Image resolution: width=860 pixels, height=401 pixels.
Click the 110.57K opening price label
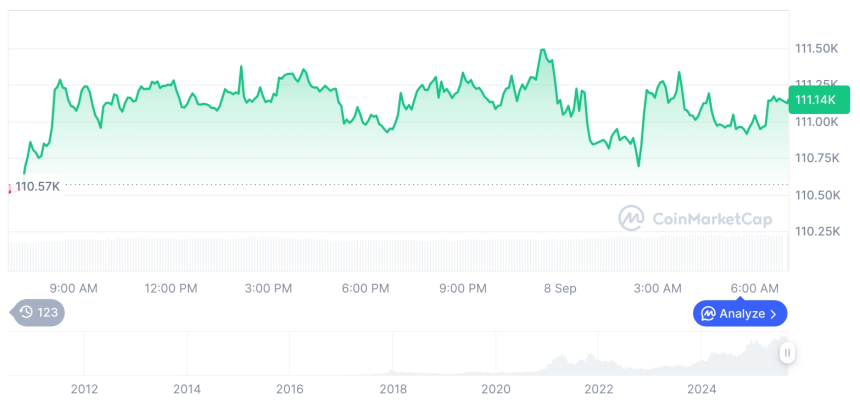[39, 186]
